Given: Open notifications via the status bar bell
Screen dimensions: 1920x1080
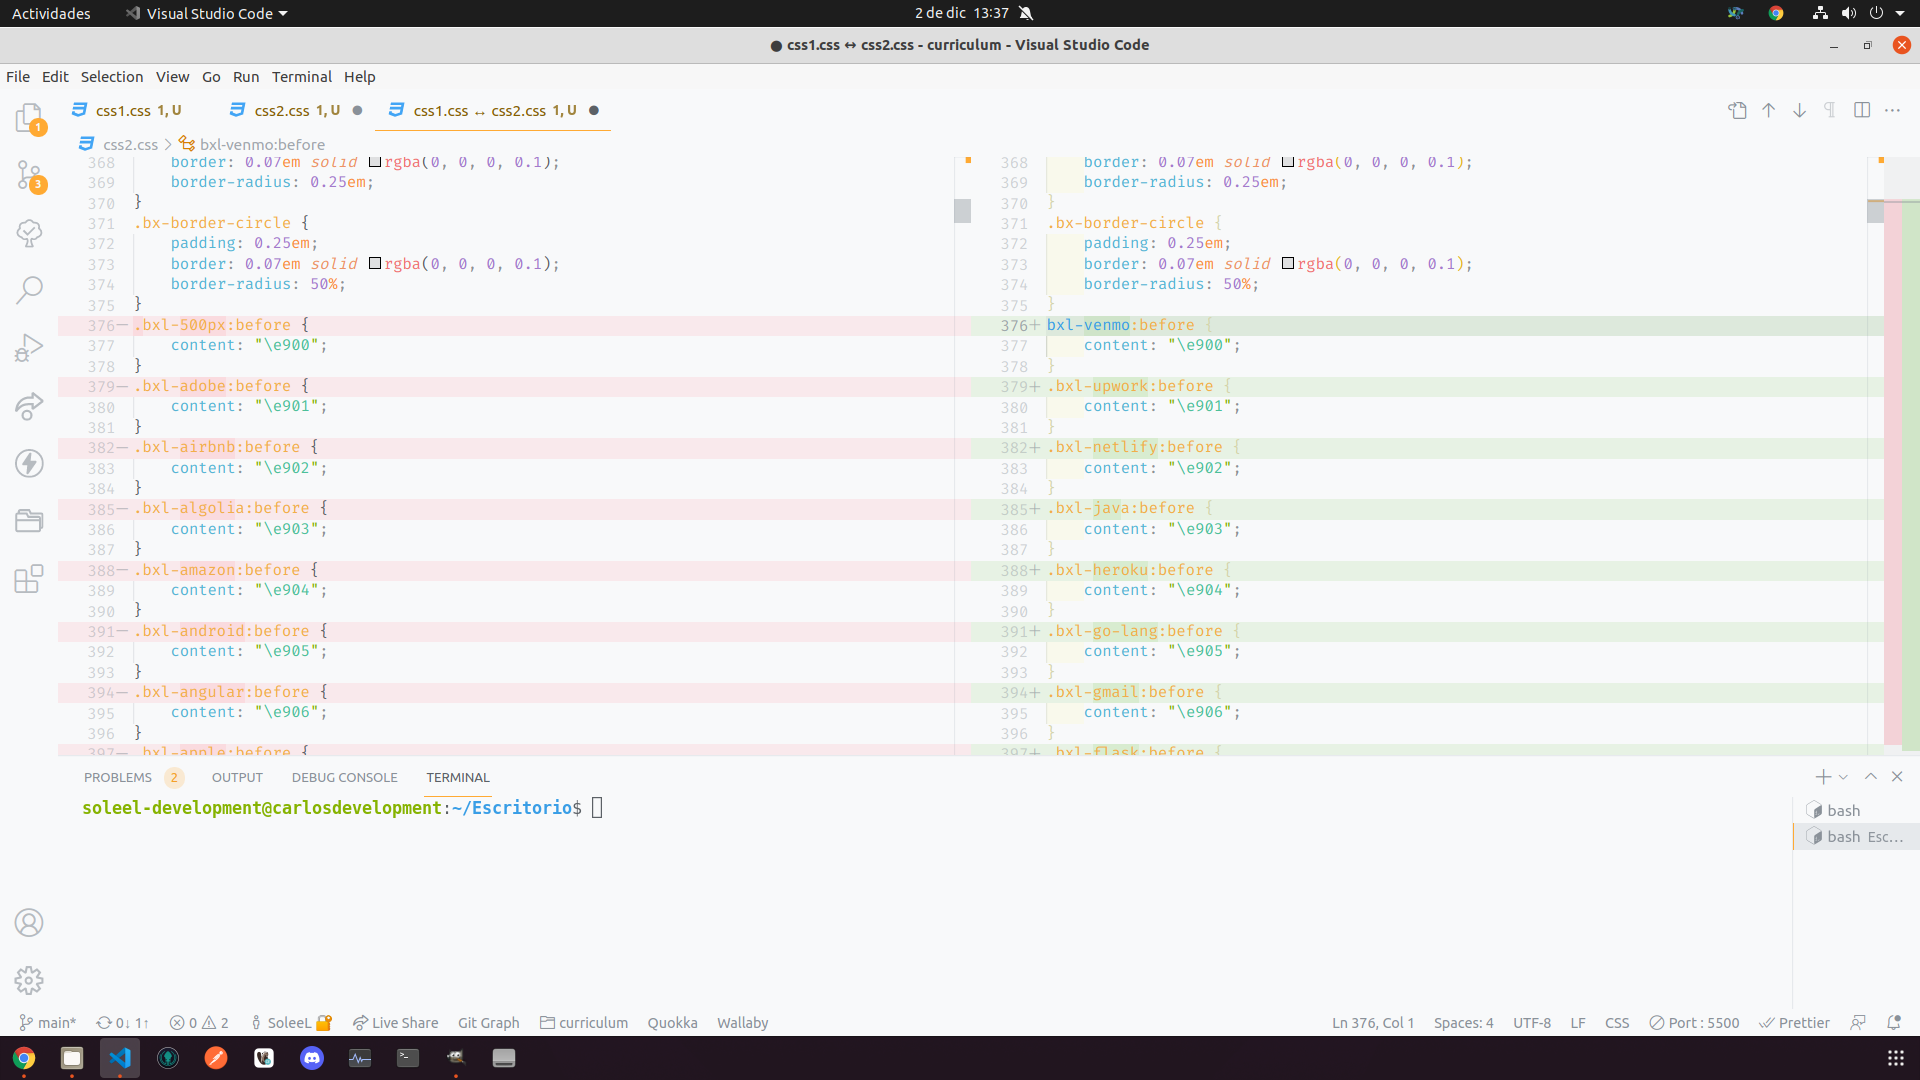Looking at the screenshot, I should [x=1895, y=1022].
